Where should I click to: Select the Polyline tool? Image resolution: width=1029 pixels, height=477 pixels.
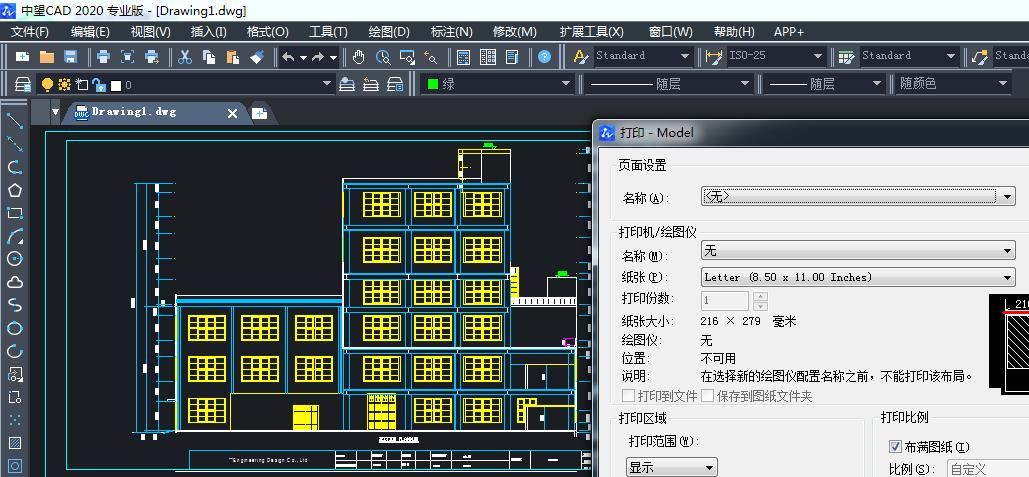click(14, 167)
